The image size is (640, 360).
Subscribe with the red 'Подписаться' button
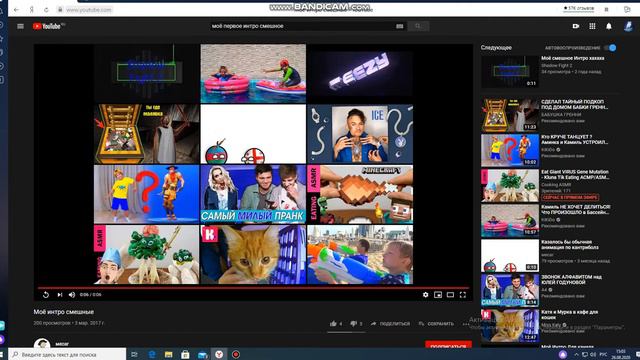(448, 345)
